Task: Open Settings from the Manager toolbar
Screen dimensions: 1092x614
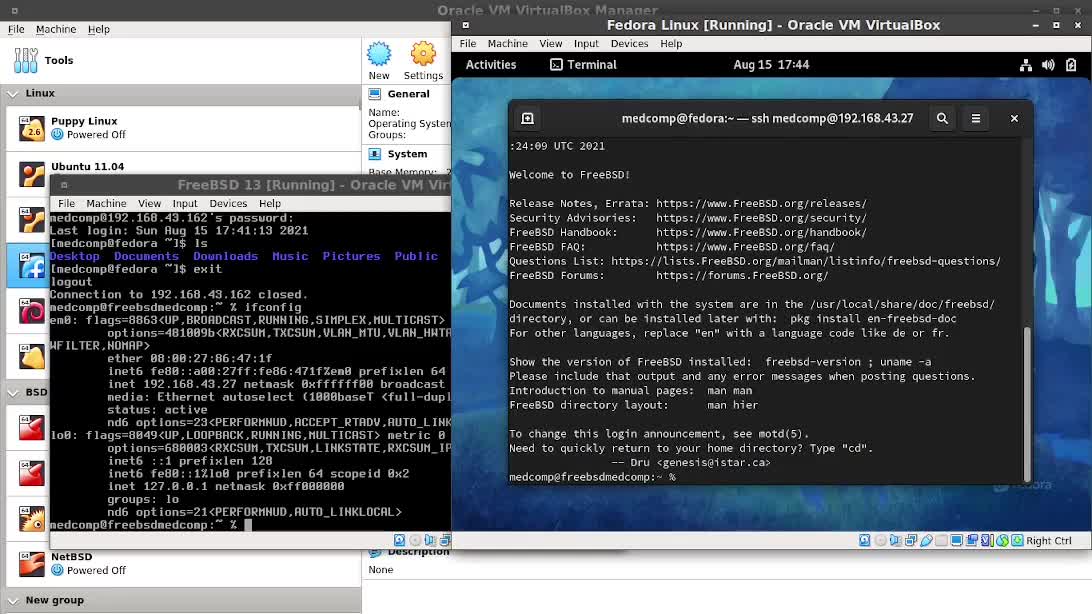Action: (423, 61)
